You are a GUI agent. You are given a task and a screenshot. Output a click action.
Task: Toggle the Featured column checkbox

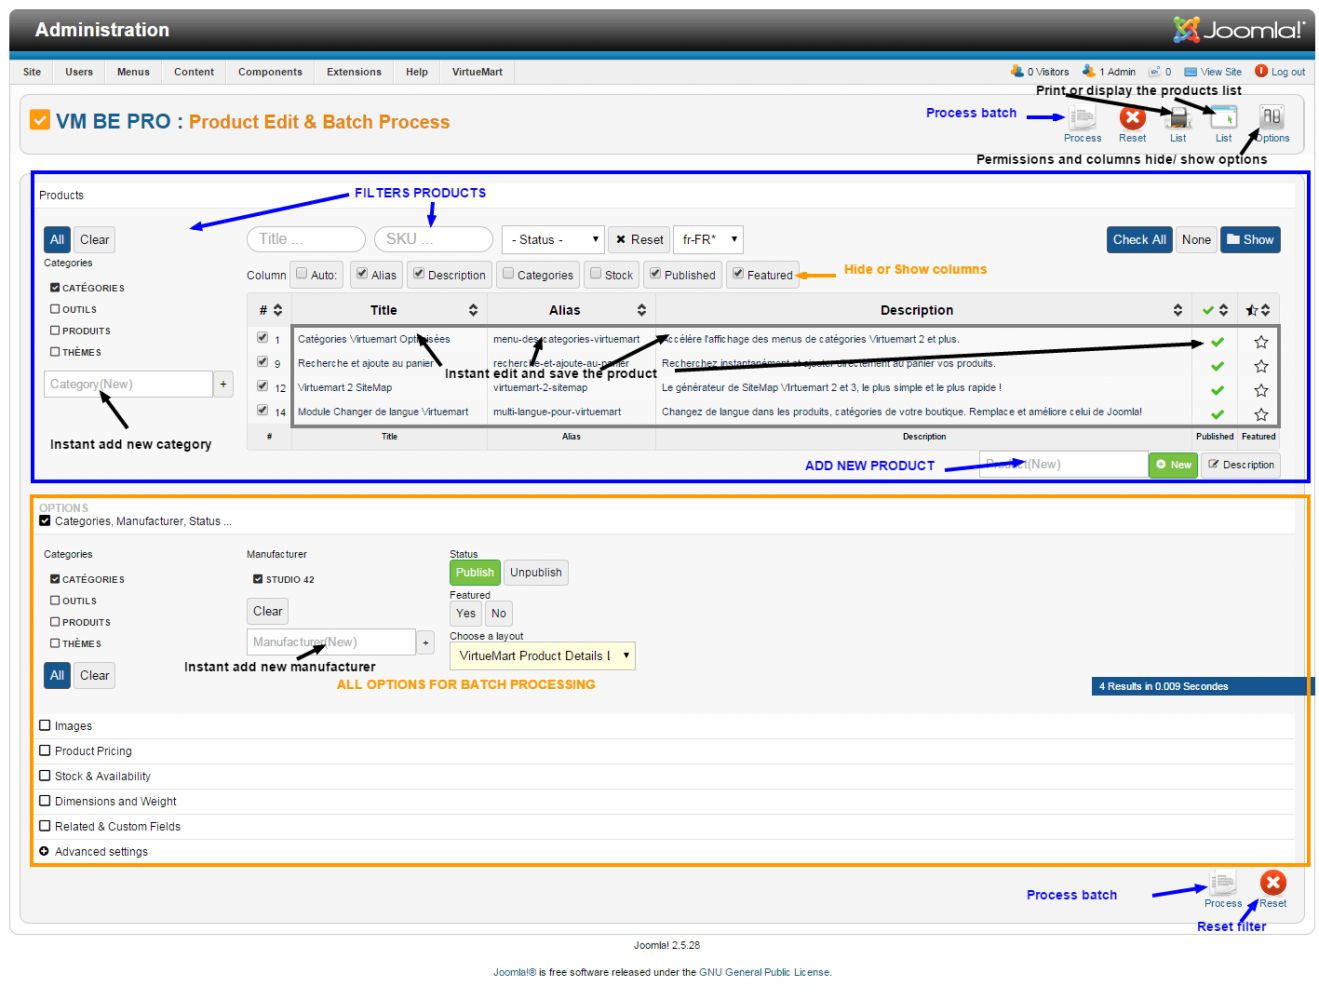[x=738, y=273]
